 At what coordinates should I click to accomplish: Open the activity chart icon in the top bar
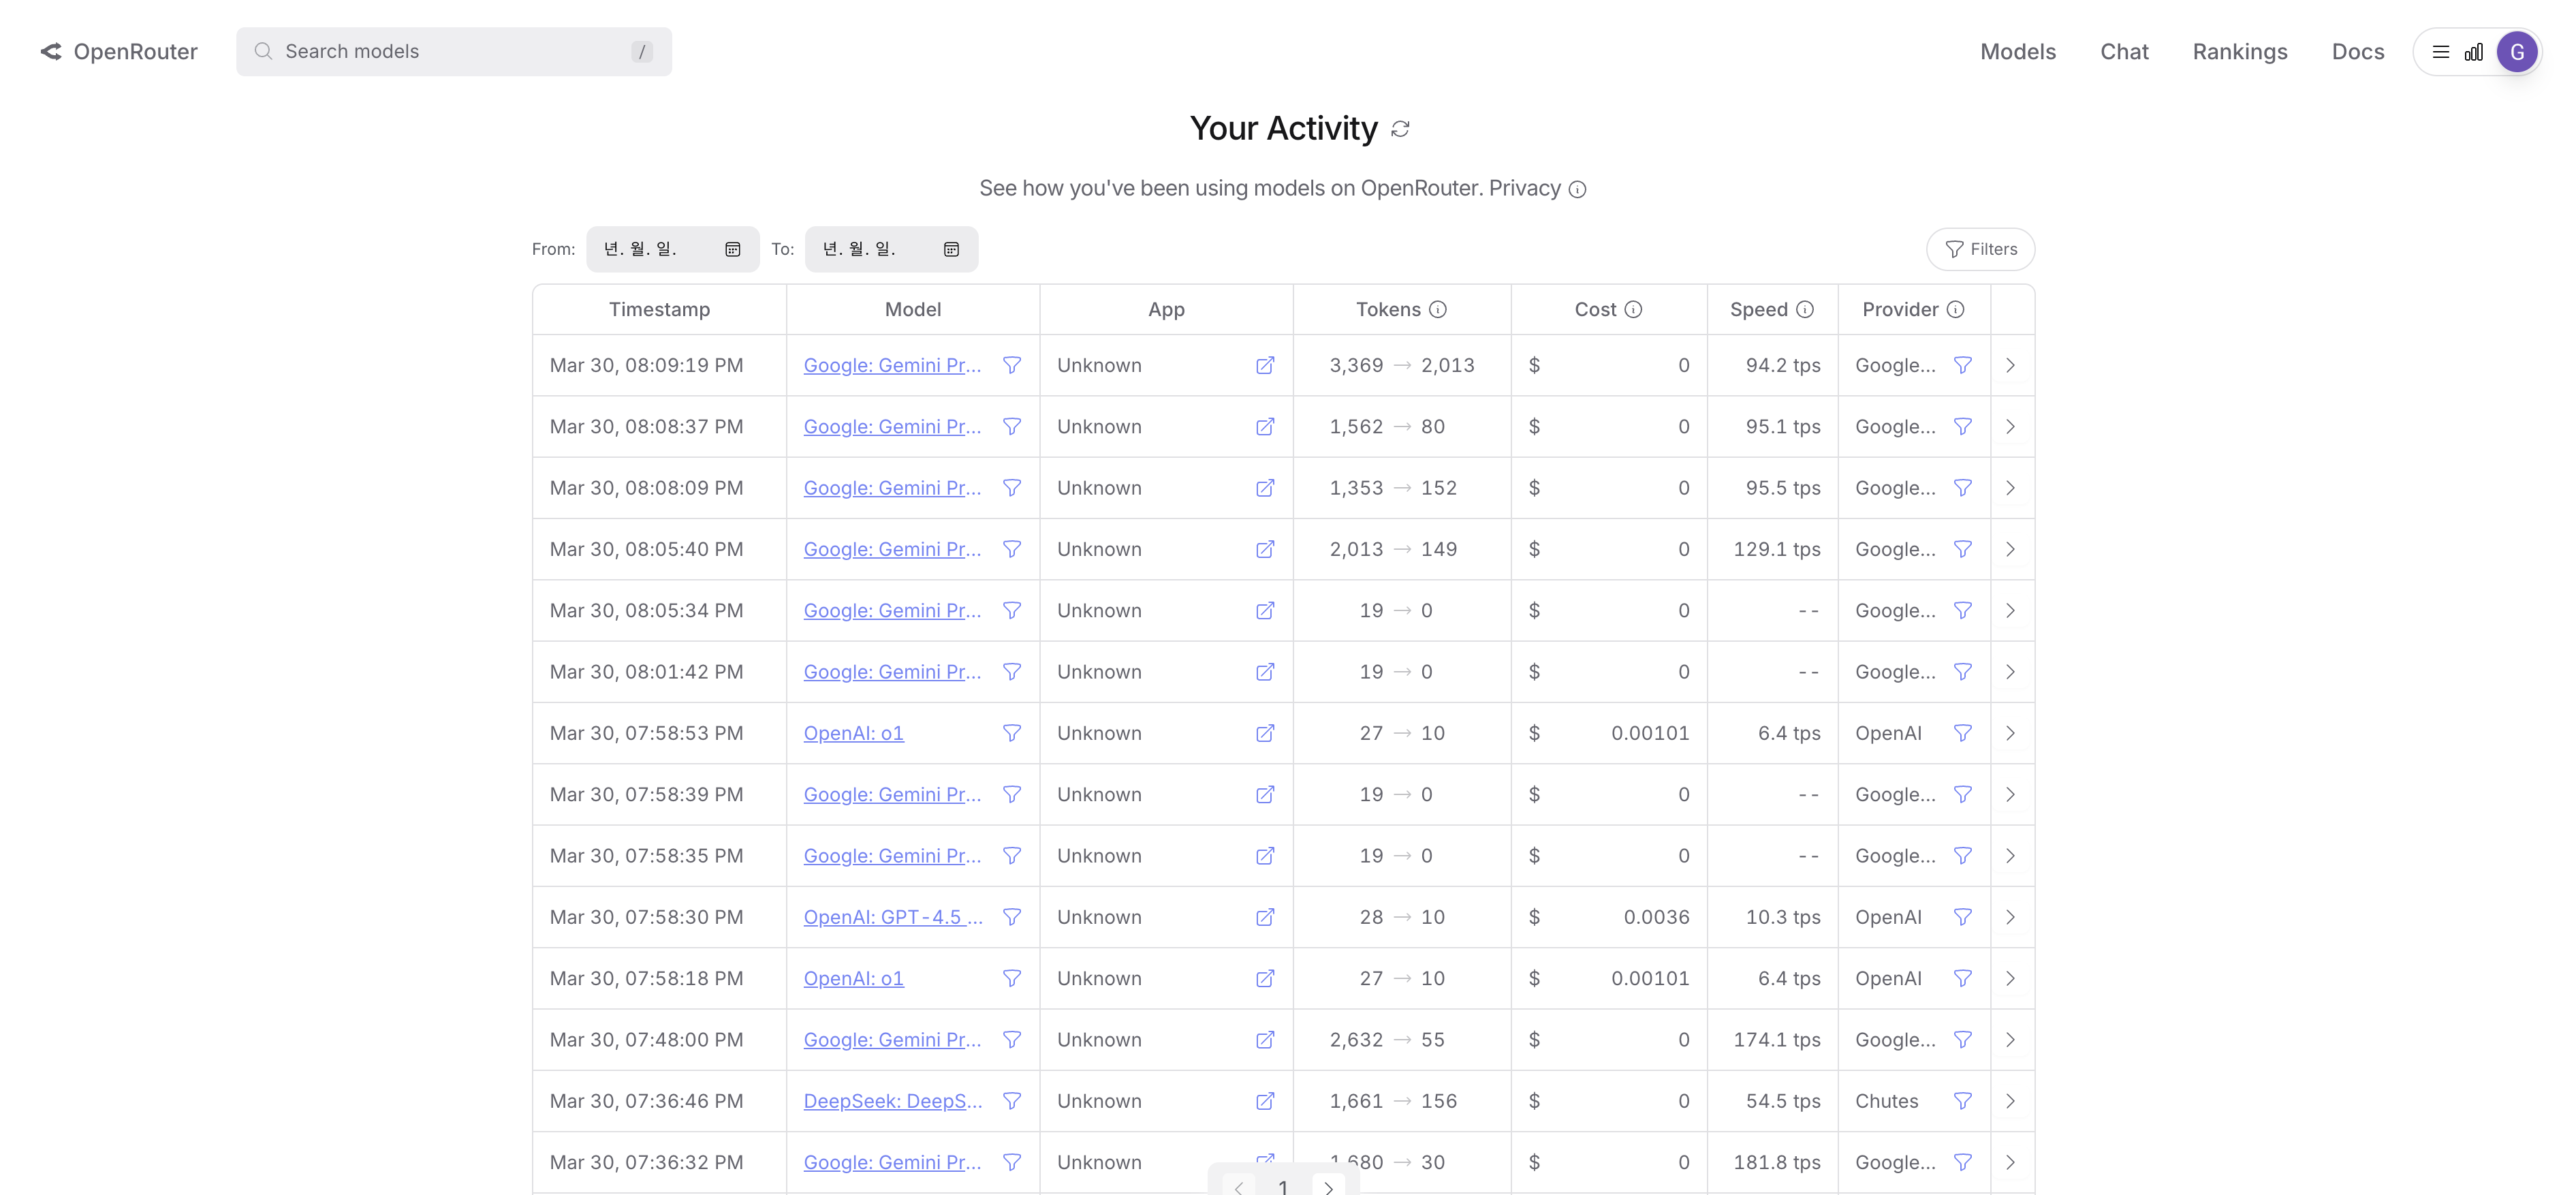pos(2473,52)
